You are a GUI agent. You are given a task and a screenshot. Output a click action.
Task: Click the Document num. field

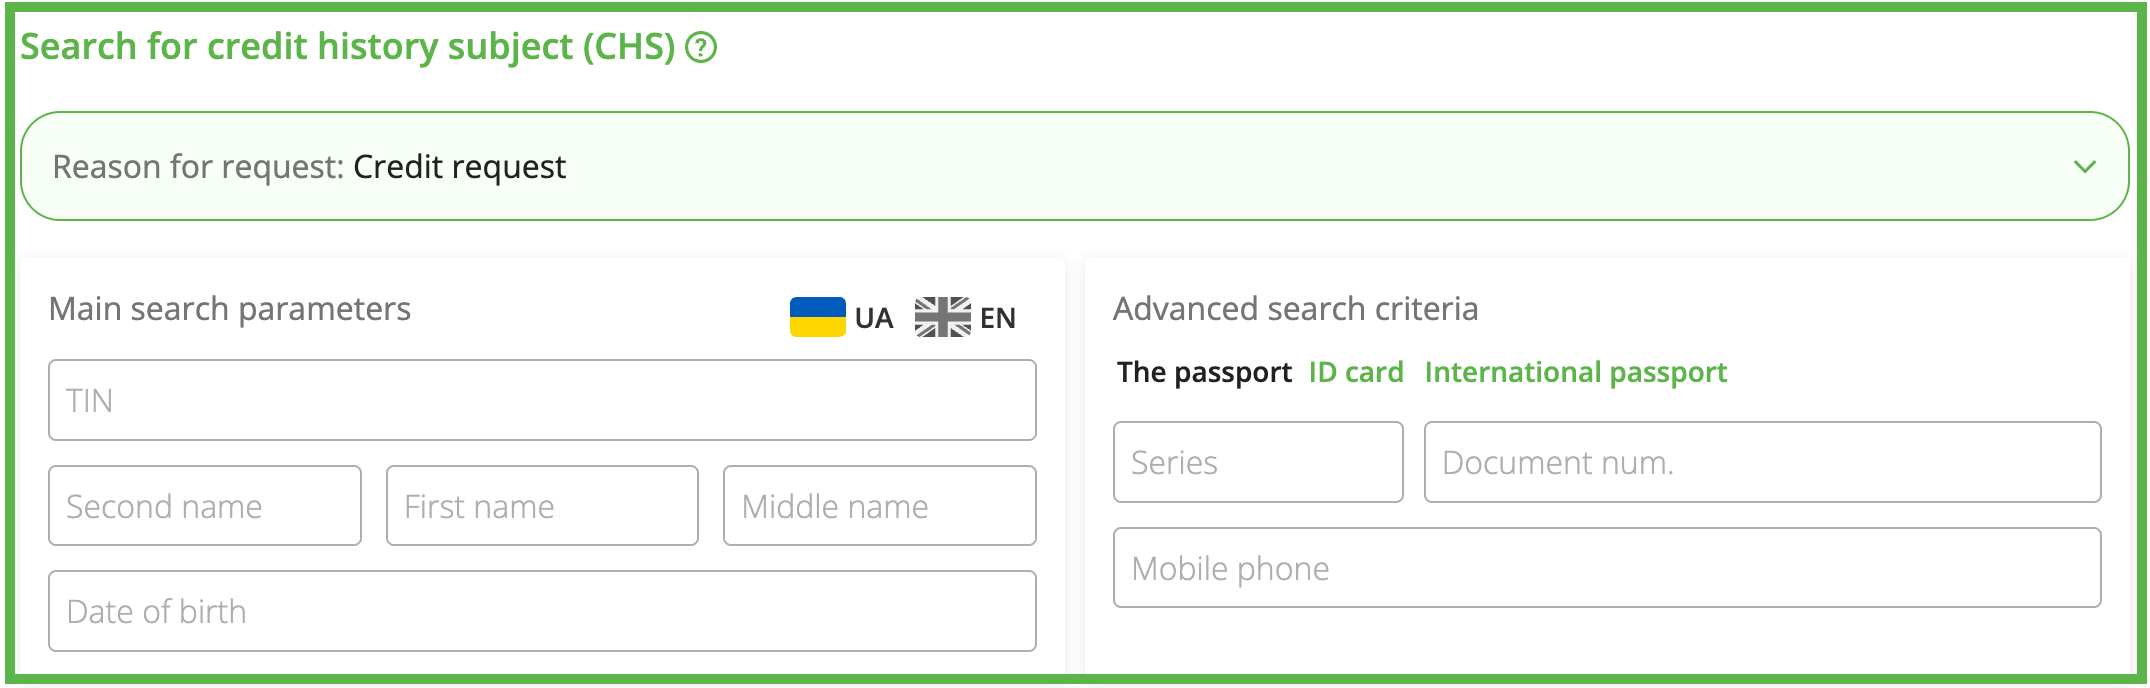pyautogui.click(x=1762, y=462)
